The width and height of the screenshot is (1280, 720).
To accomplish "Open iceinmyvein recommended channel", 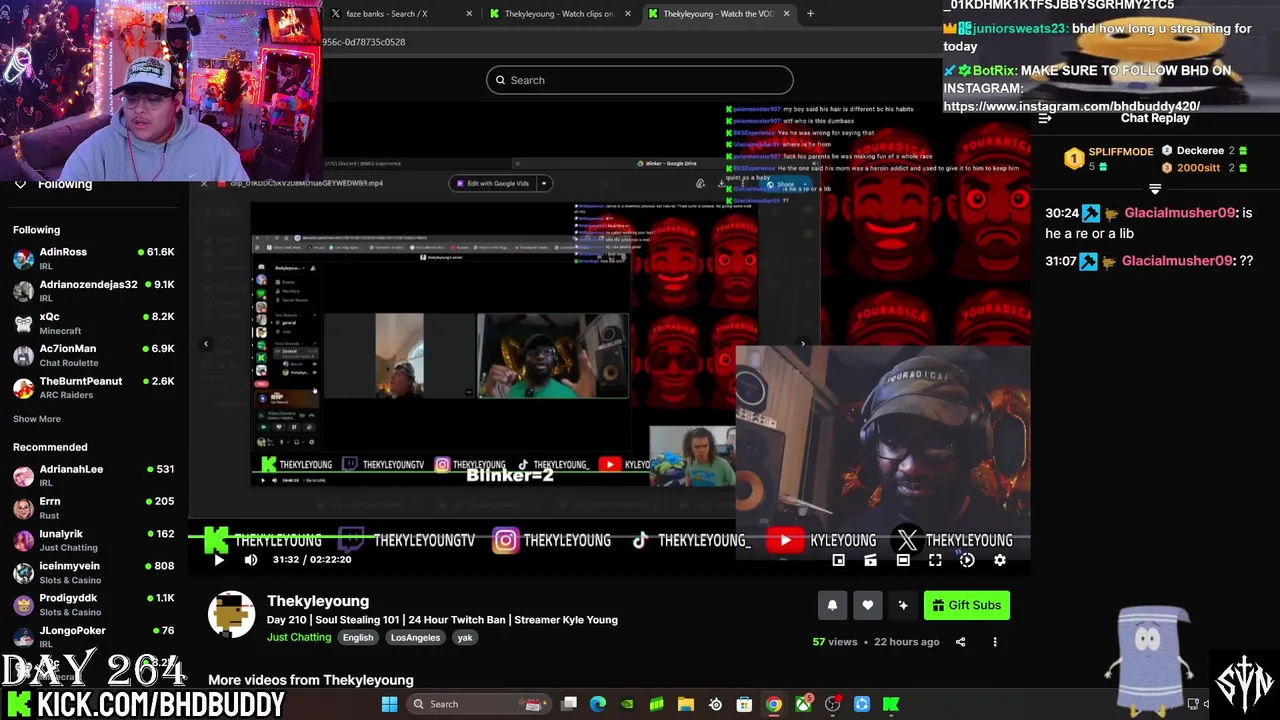I will [94, 572].
